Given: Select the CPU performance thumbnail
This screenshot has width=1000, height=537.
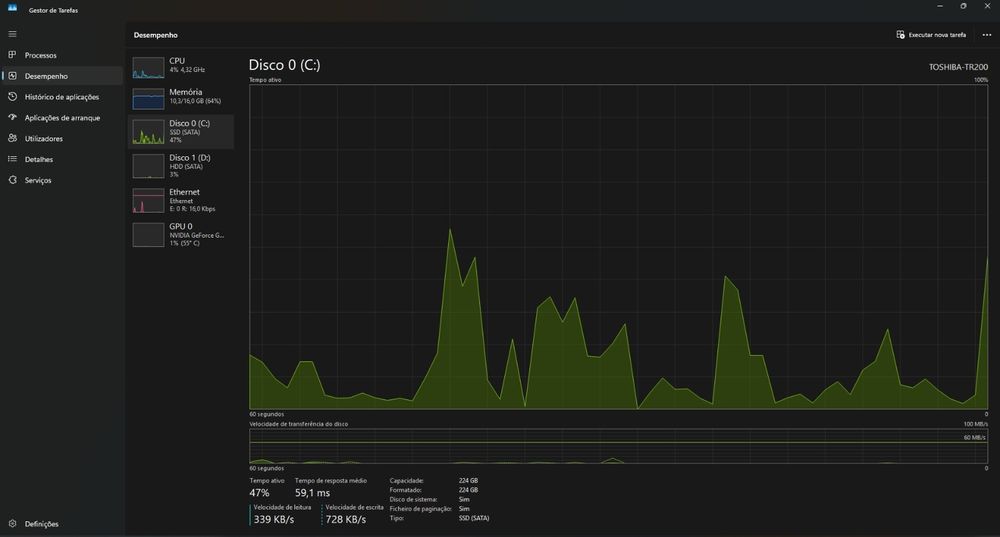Looking at the screenshot, I should pyautogui.click(x=148, y=68).
